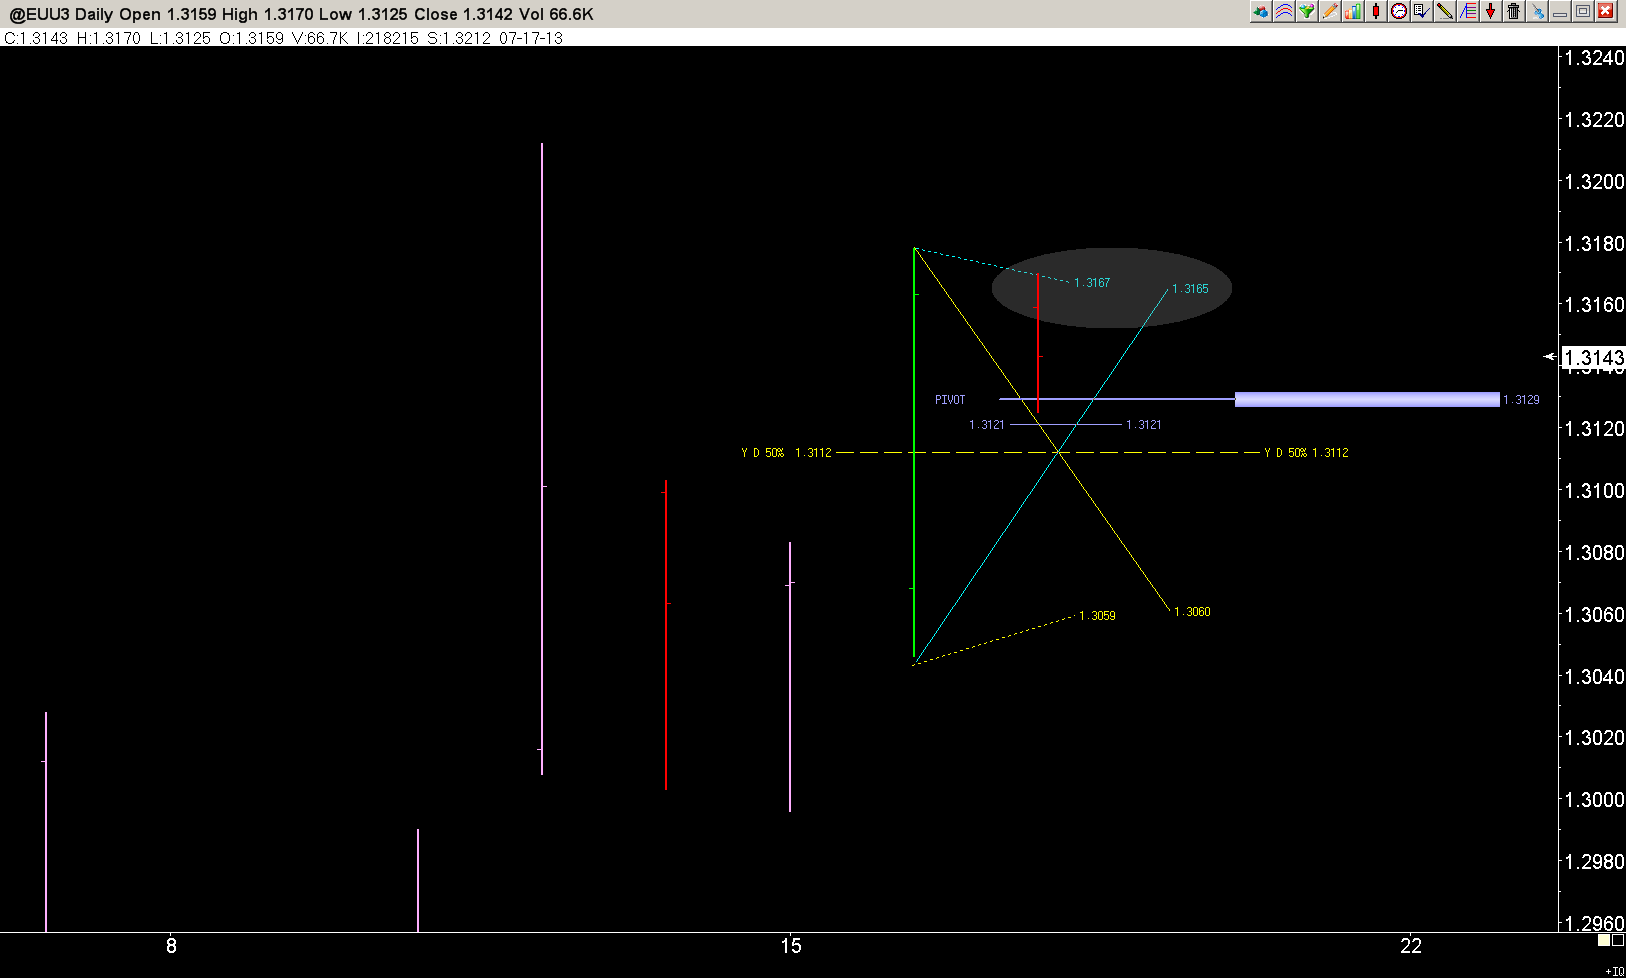
Task: Open the colored bar chart studies icon
Action: tap(1353, 11)
